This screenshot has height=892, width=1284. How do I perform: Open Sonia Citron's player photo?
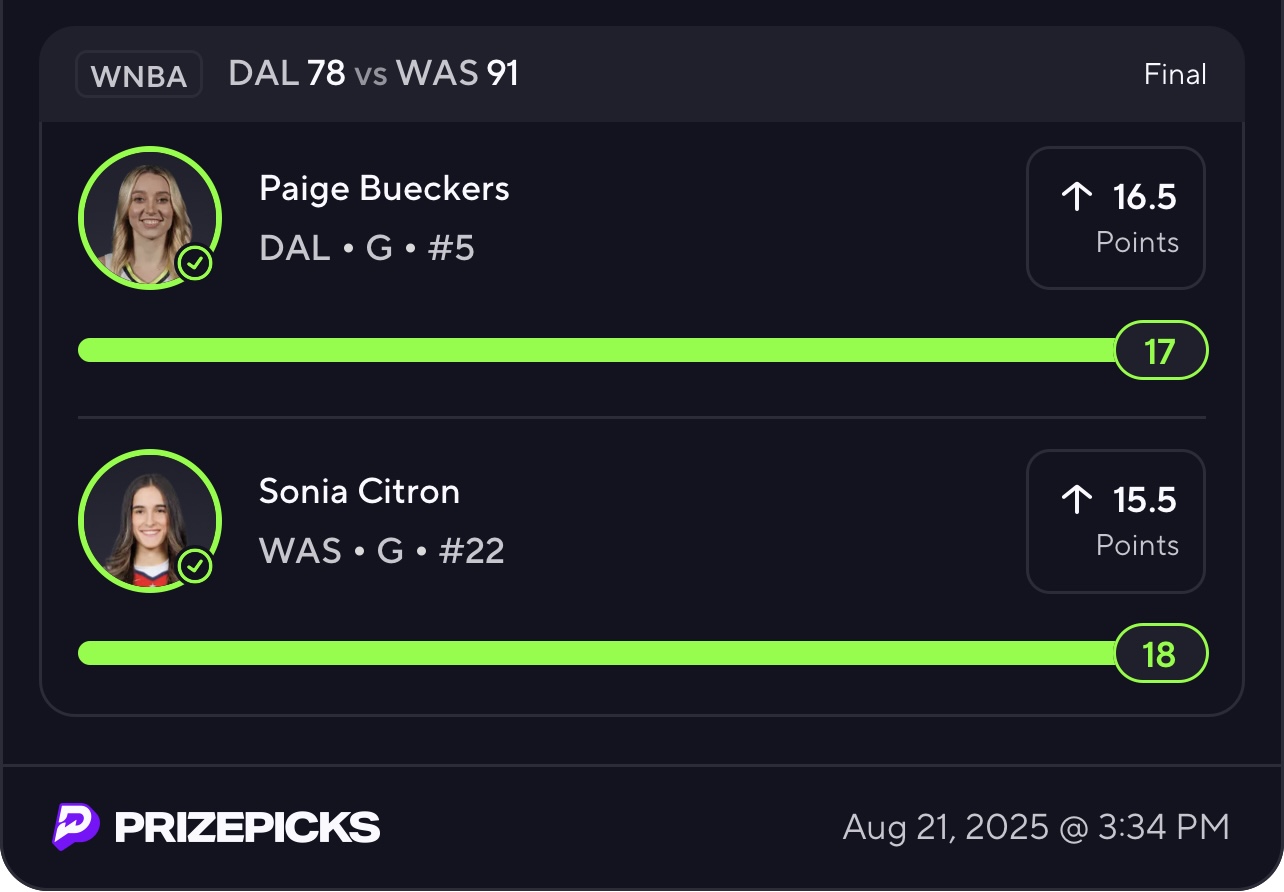pos(148,521)
